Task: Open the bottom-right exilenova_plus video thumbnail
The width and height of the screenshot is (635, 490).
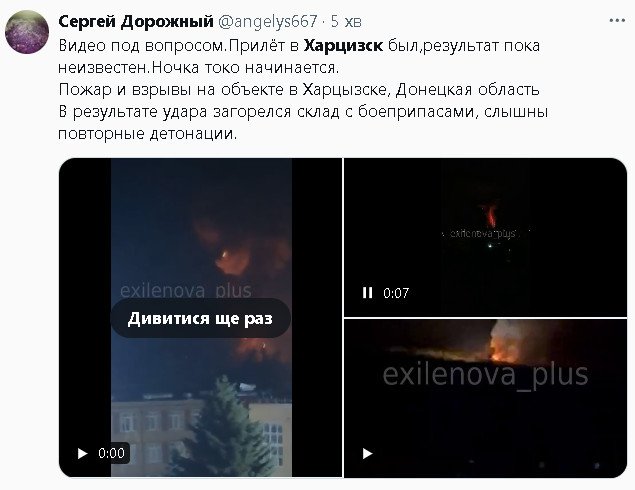Action: (x=485, y=398)
